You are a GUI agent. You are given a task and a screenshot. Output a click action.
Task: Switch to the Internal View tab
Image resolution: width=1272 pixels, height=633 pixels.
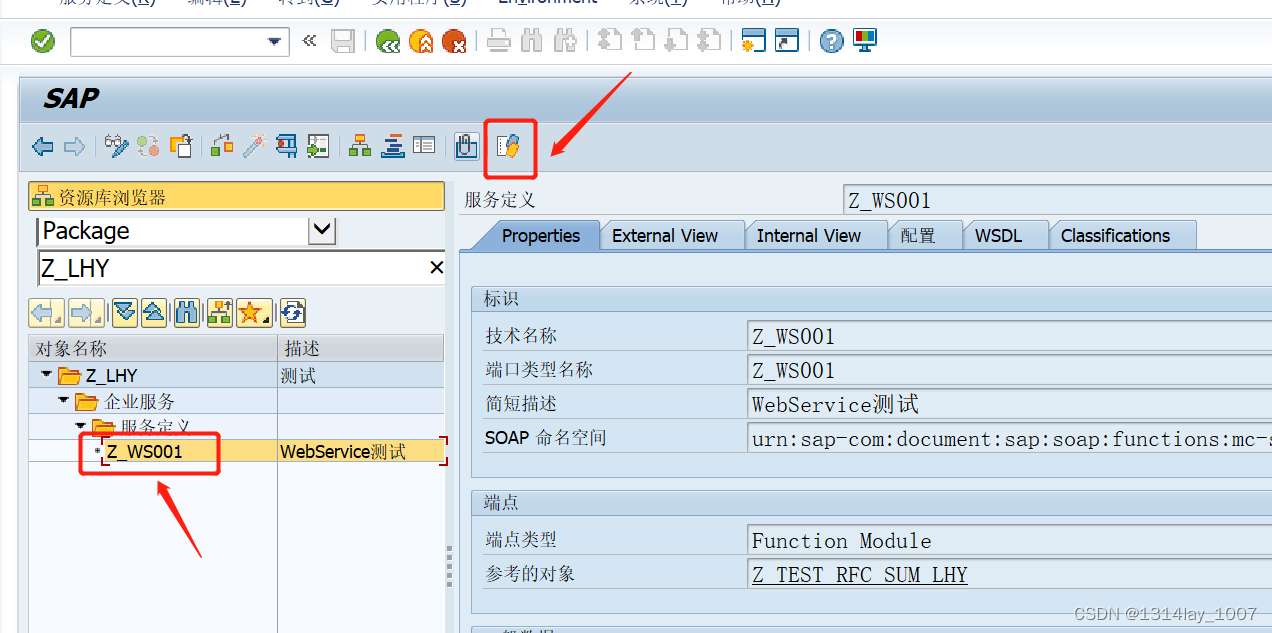[809, 235]
